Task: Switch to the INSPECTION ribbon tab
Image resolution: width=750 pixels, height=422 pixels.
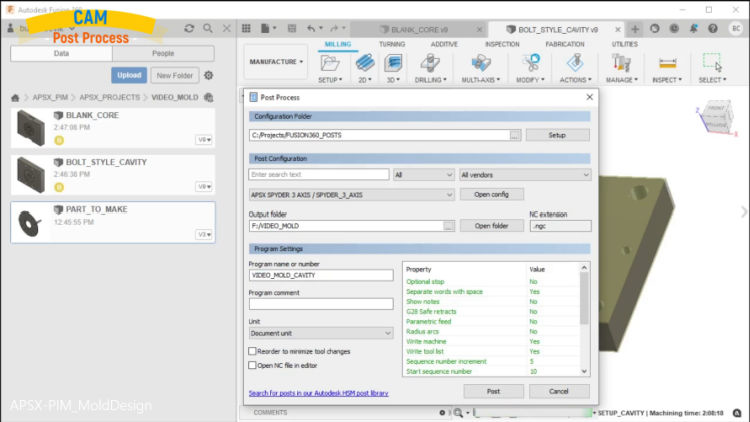Action: point(502,44)
